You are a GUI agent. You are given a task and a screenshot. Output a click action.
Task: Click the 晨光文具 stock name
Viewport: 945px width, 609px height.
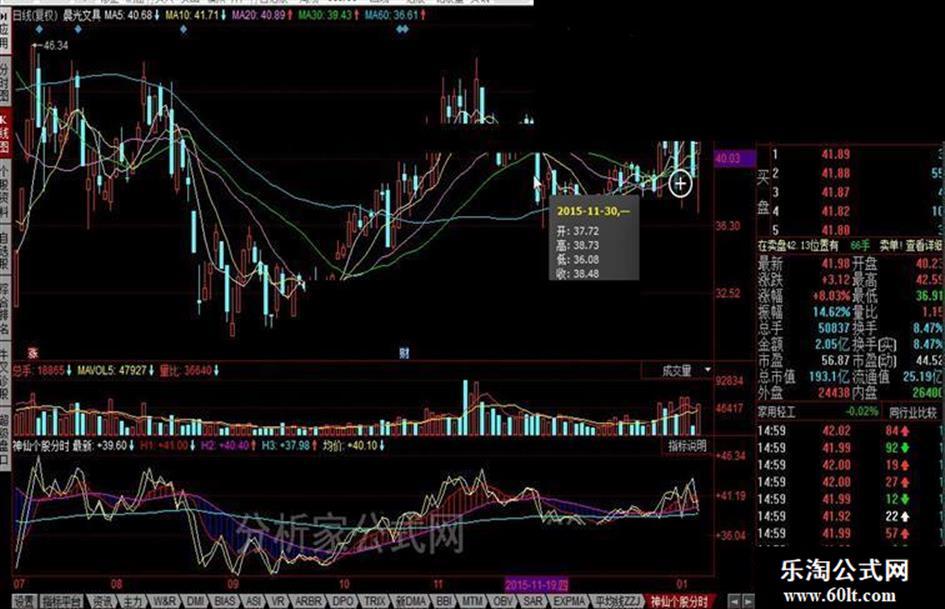(81, 14)
